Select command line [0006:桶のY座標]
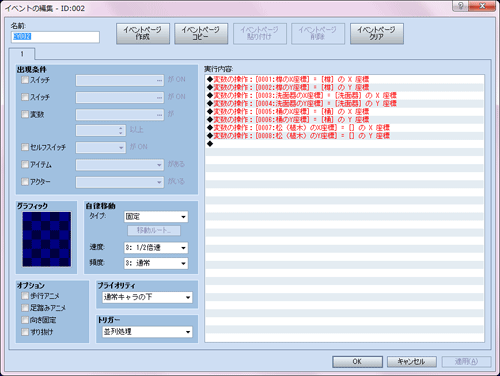The height and width of the screenshot is (376, 500). tap(344, 119)
